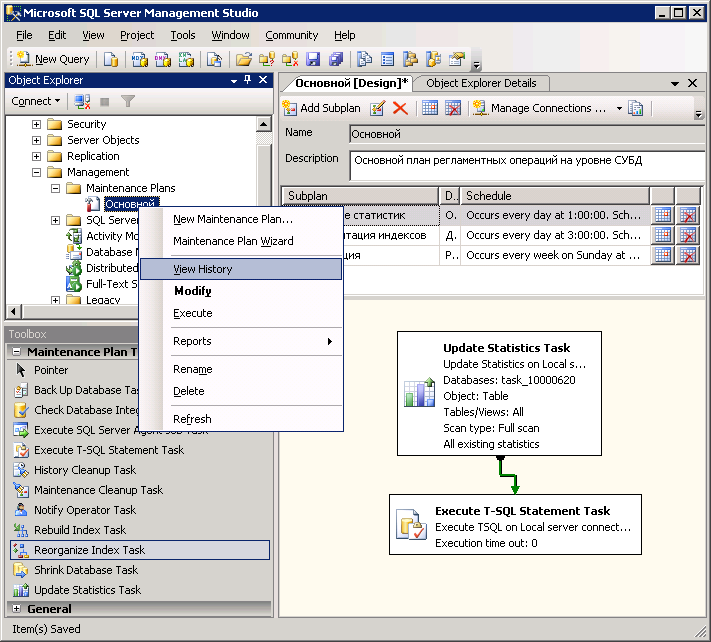Viewport: 711px width, 642px height.
Task: Open Subplan Properties icon beside Add Subplan
Action: tap(378, 108)
